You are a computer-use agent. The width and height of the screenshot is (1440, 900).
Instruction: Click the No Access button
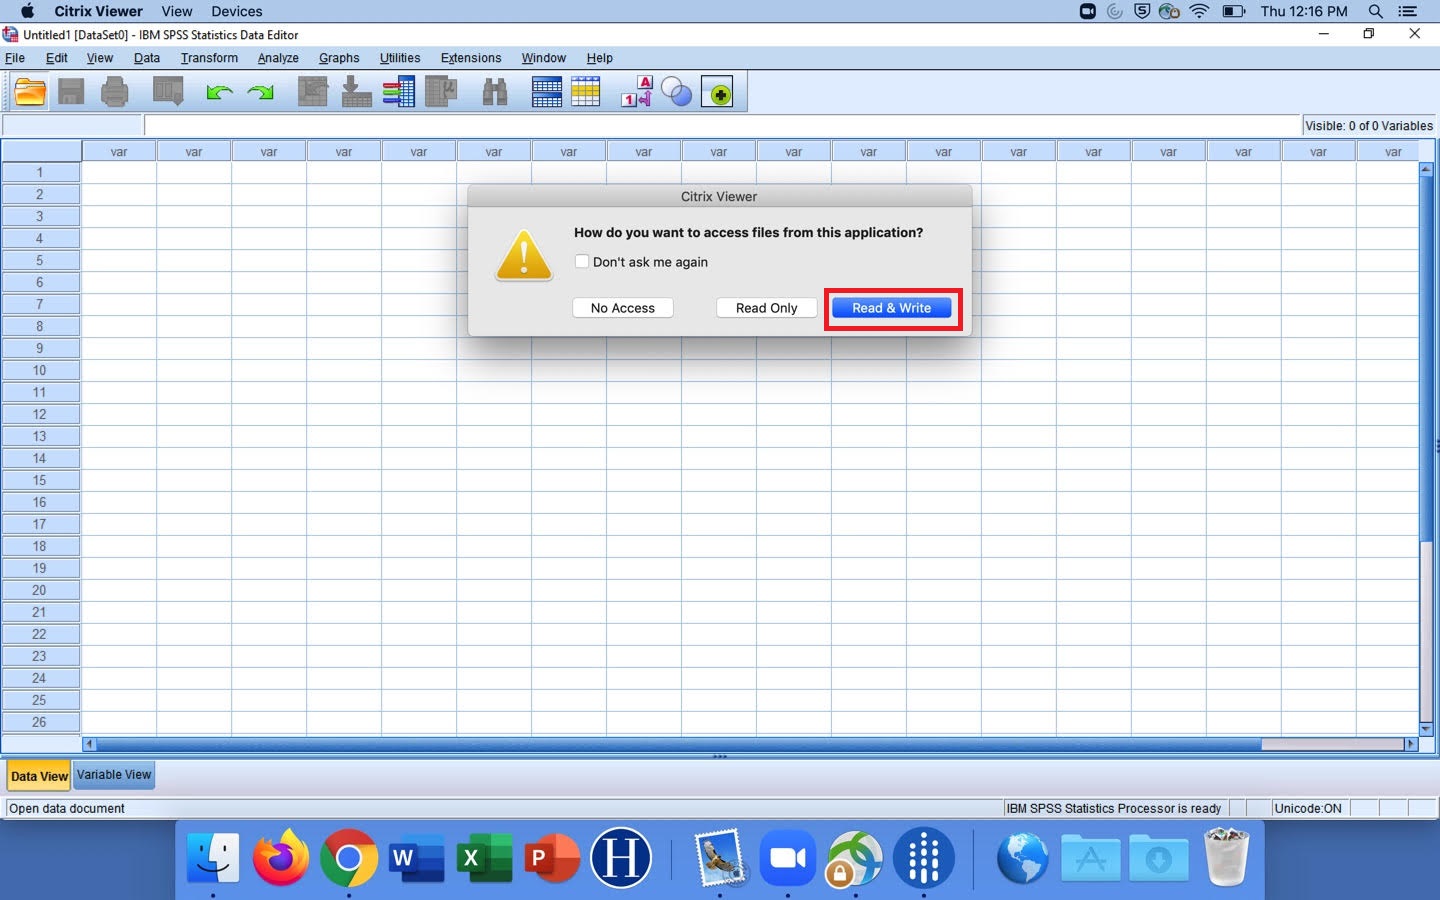coord(623,308)
